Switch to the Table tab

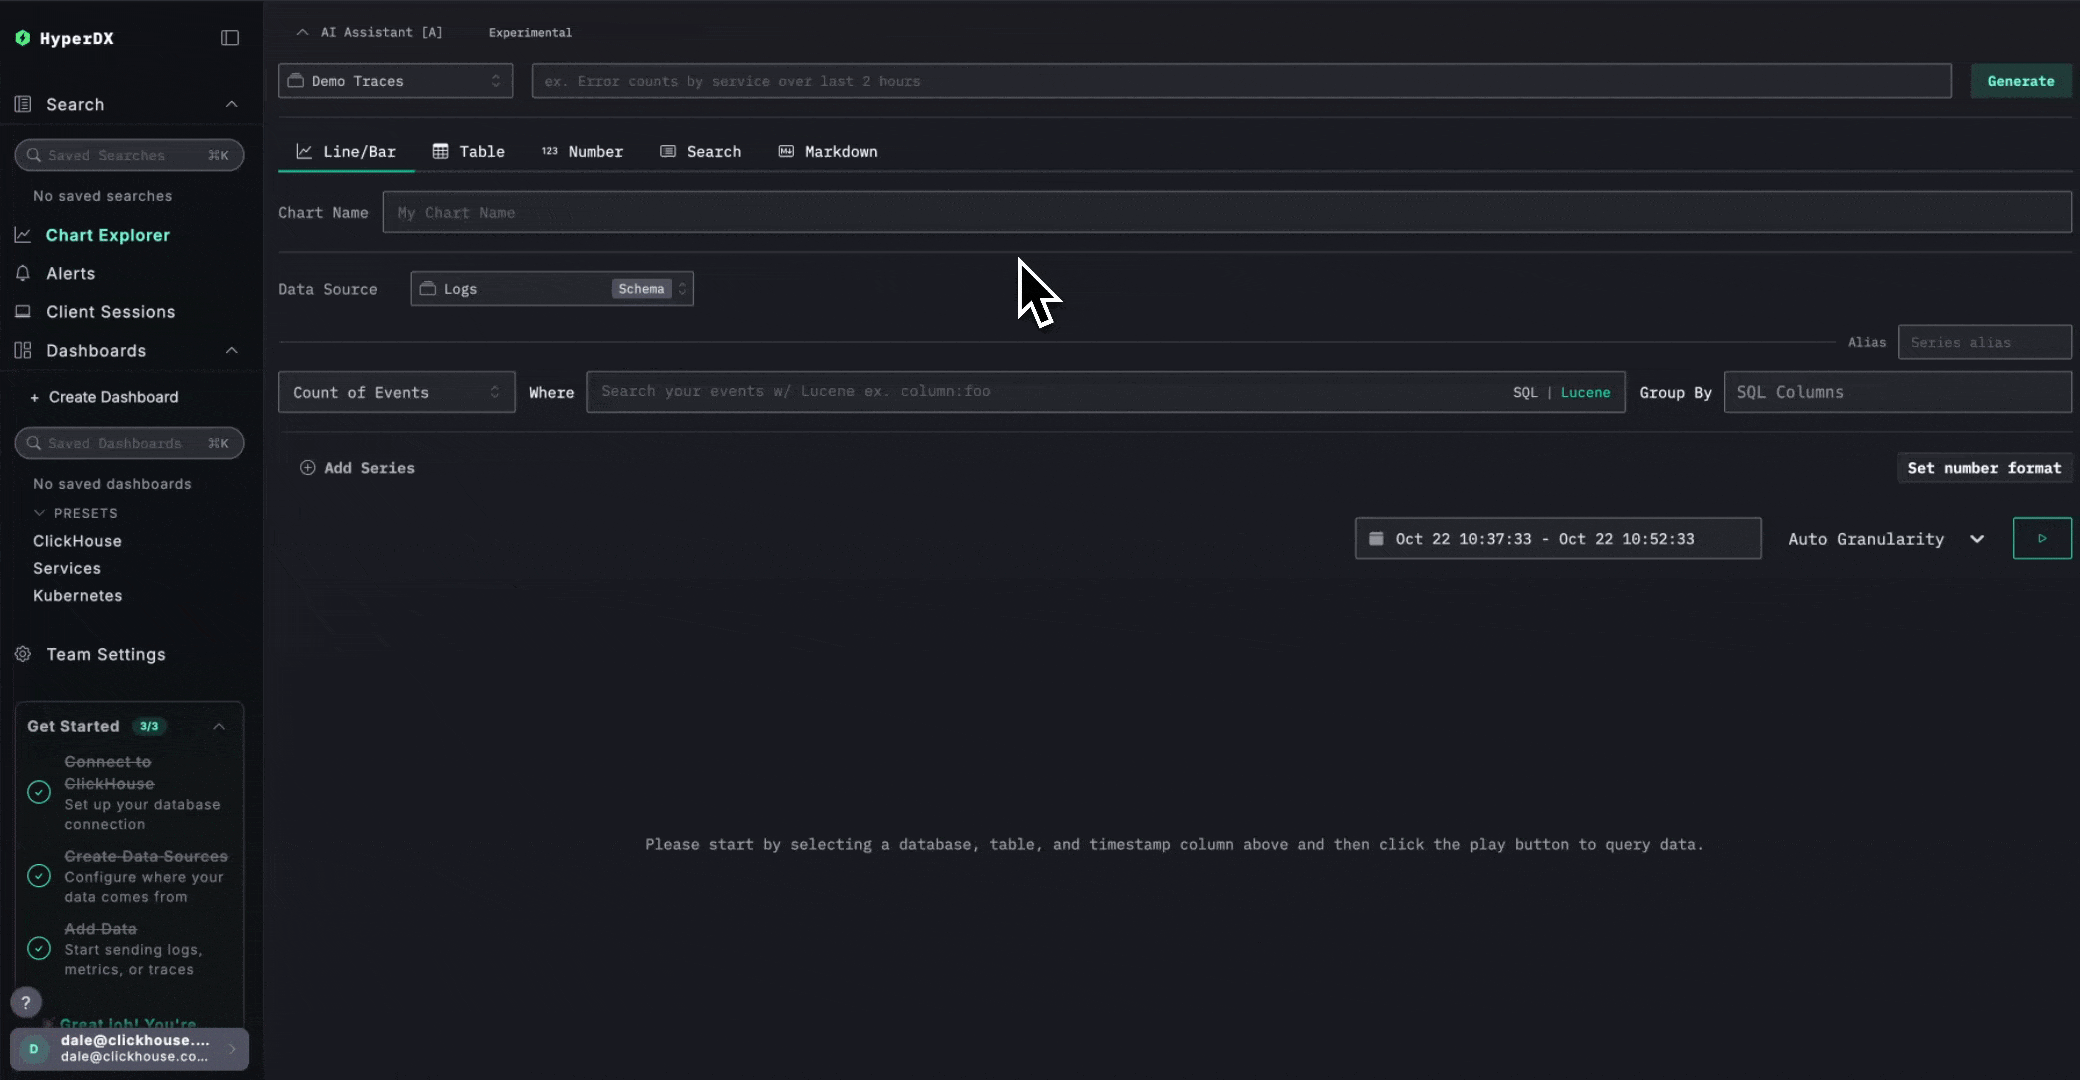click(469, 152)
